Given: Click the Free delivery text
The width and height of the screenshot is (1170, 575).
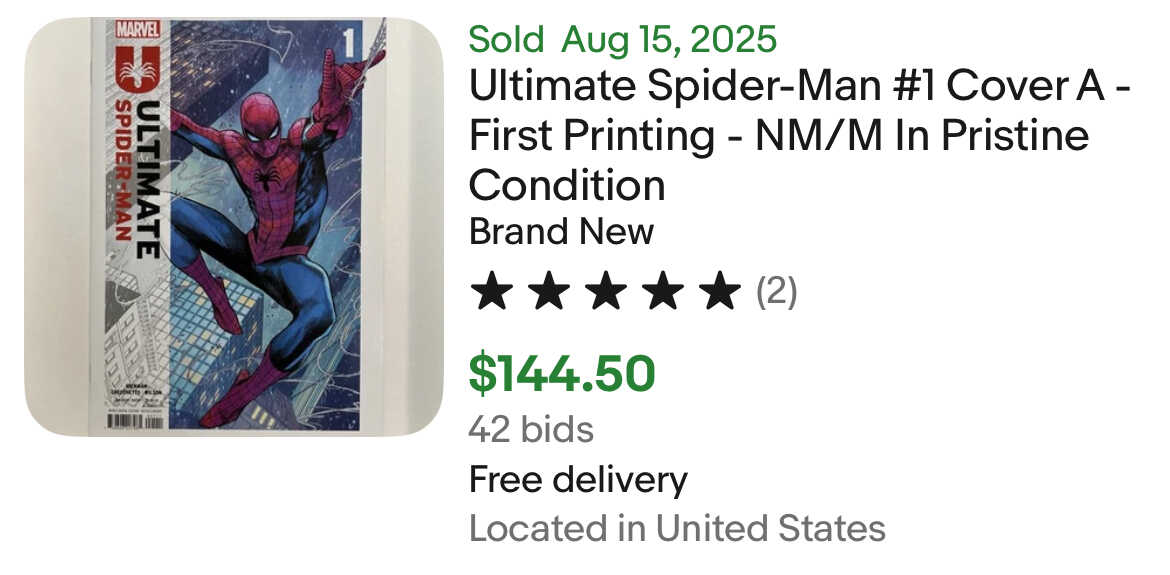Looking at the screenshot, I should (578, 480).
